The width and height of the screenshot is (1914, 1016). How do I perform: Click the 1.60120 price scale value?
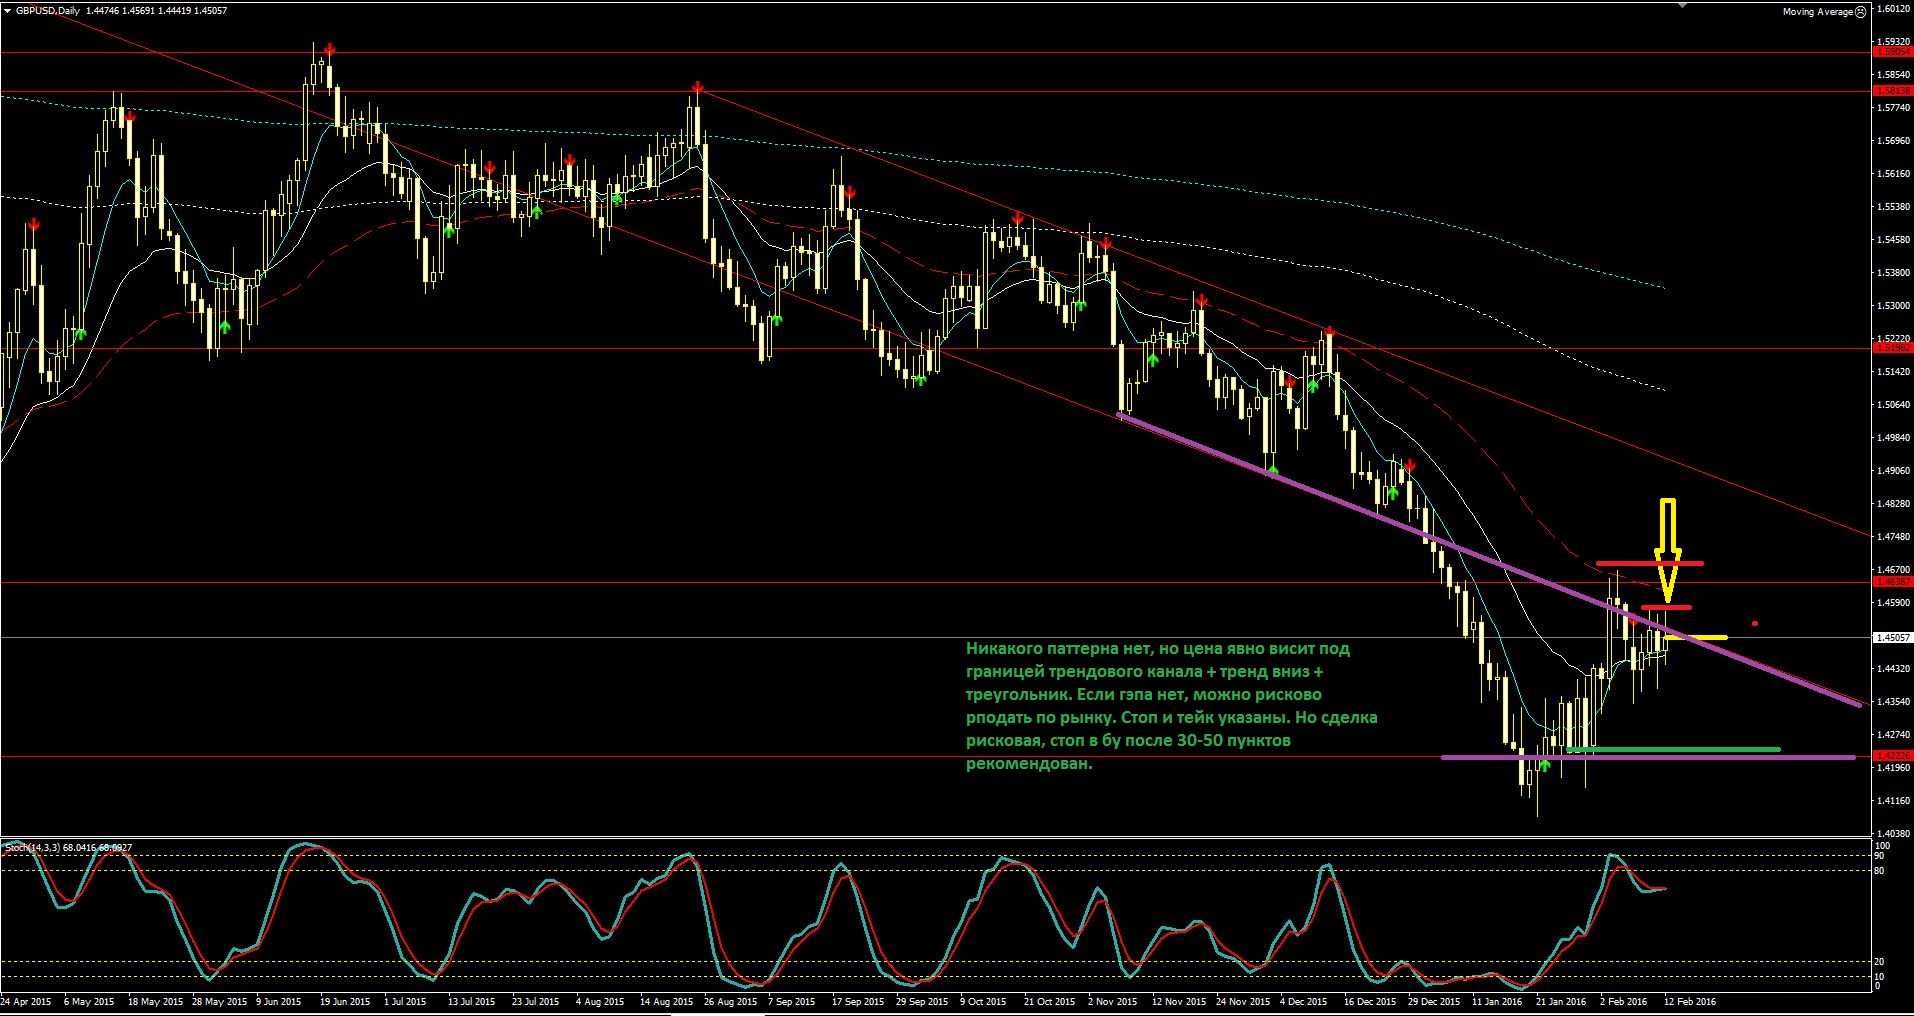pyautogui.click(x=1894, y=9)
